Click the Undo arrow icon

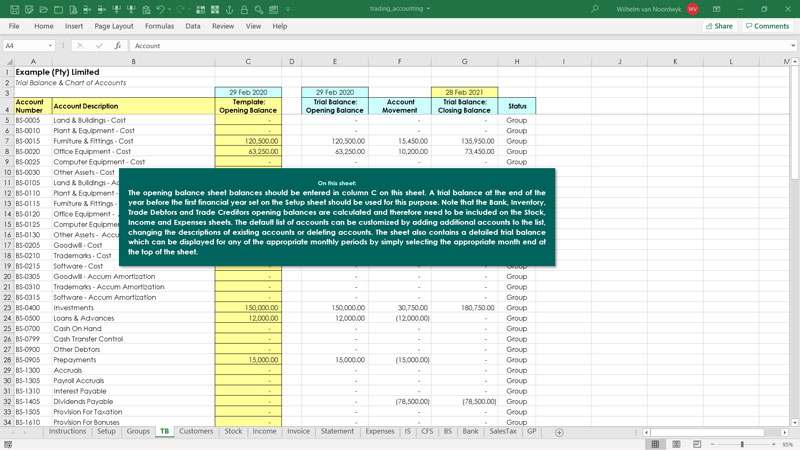160,9
